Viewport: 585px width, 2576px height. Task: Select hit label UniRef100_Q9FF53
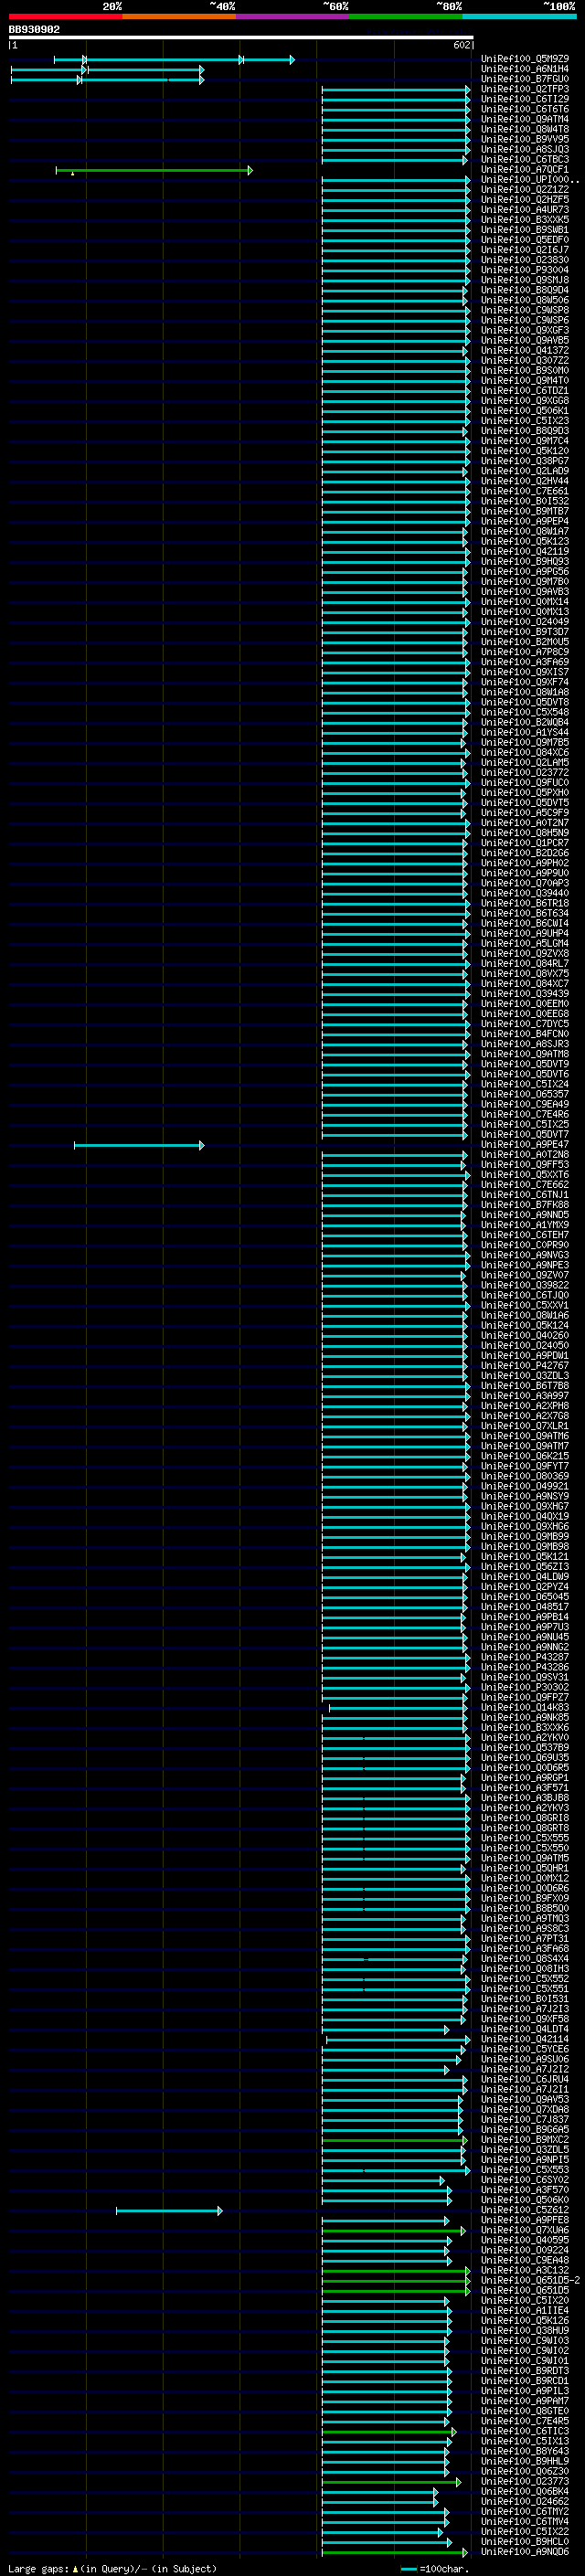[525, 1165]
